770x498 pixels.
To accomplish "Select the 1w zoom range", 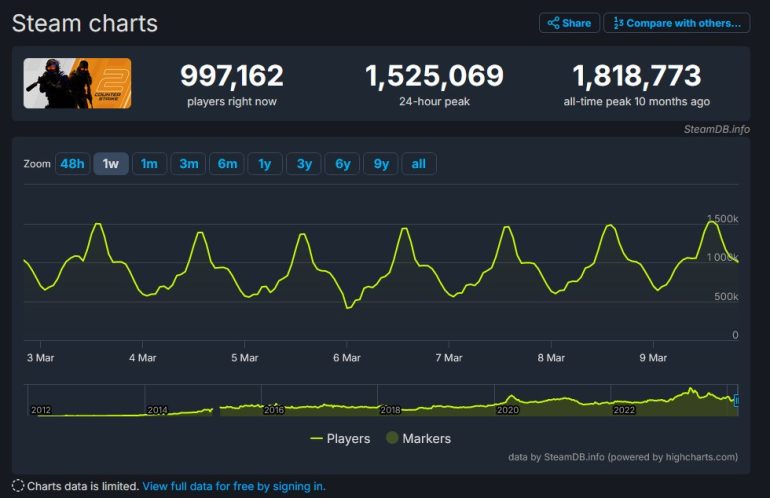I will [111, 164].
